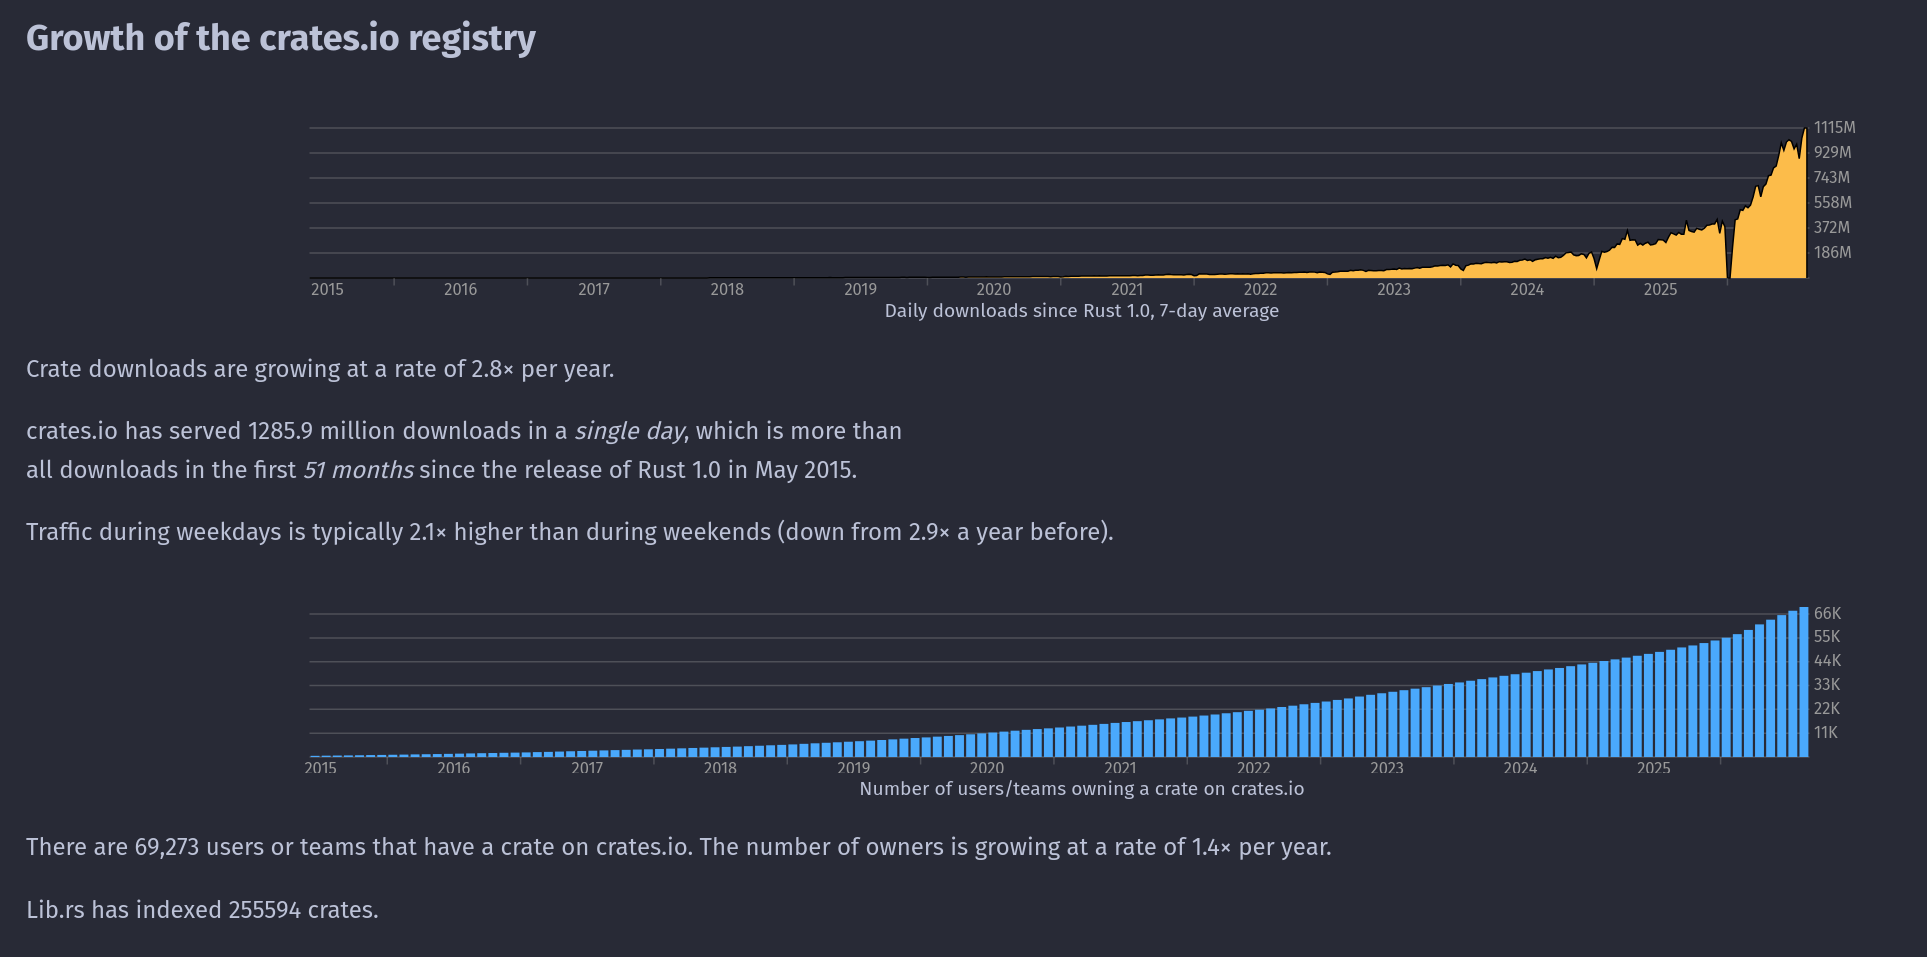Screen dimensions: 1927x957
Task: Select the "929M" axis label
Action: (1832, 153)
